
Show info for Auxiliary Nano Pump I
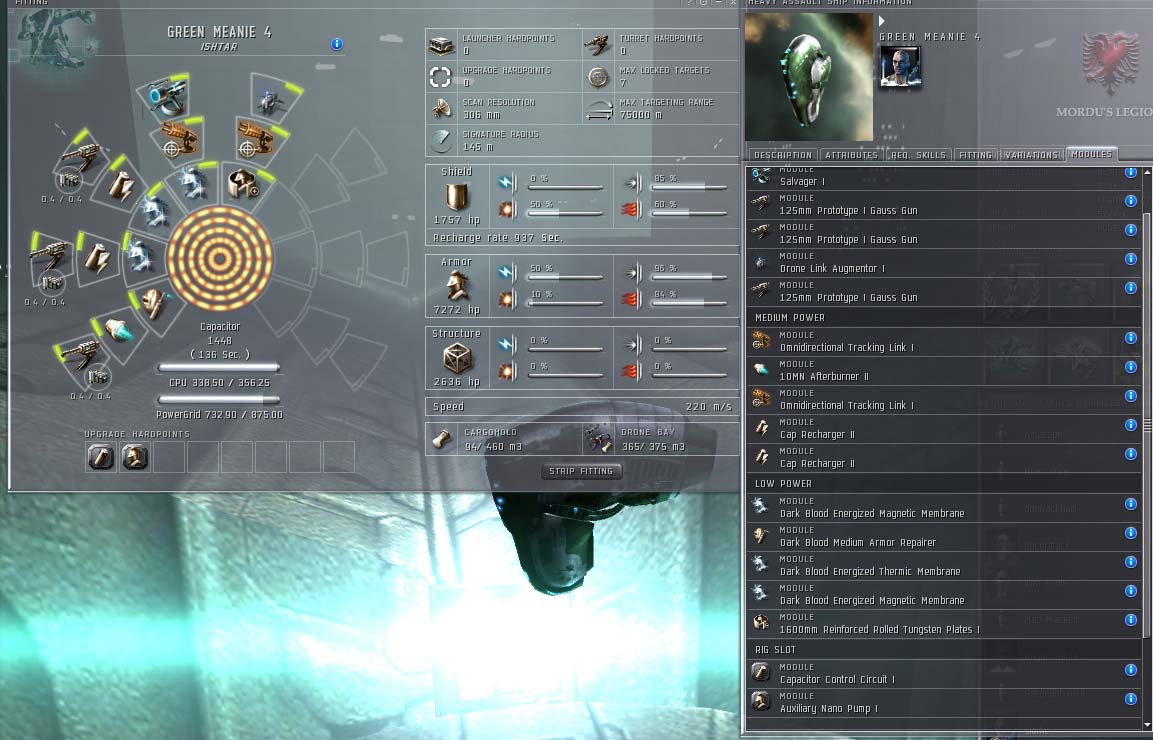[x=1131, y=699]
